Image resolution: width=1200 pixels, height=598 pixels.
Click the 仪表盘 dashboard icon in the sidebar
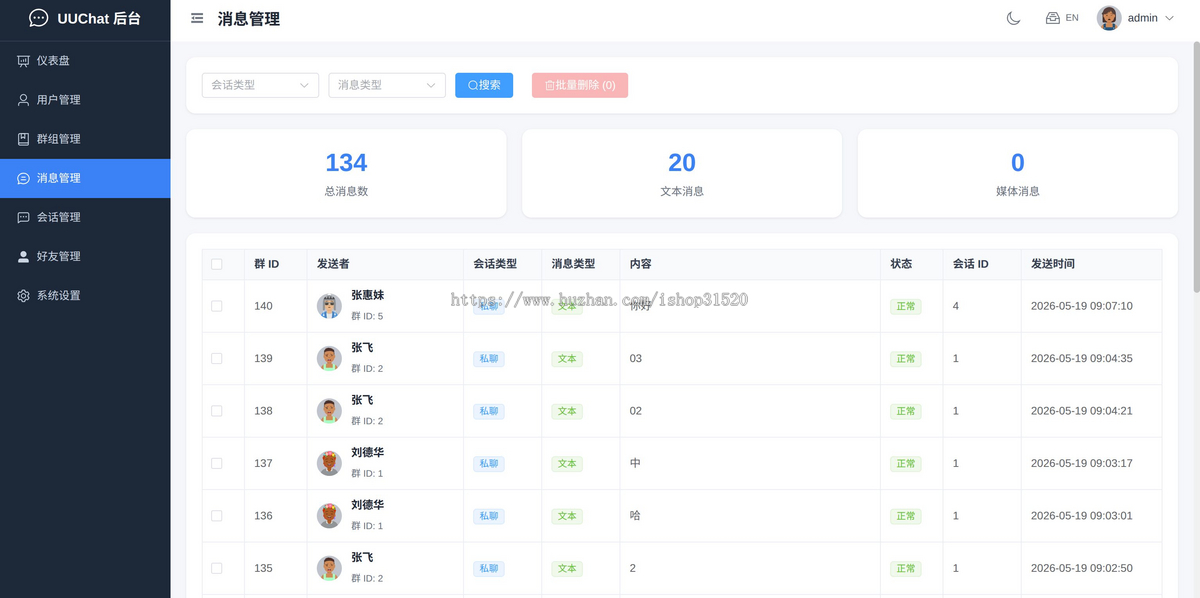23,61
